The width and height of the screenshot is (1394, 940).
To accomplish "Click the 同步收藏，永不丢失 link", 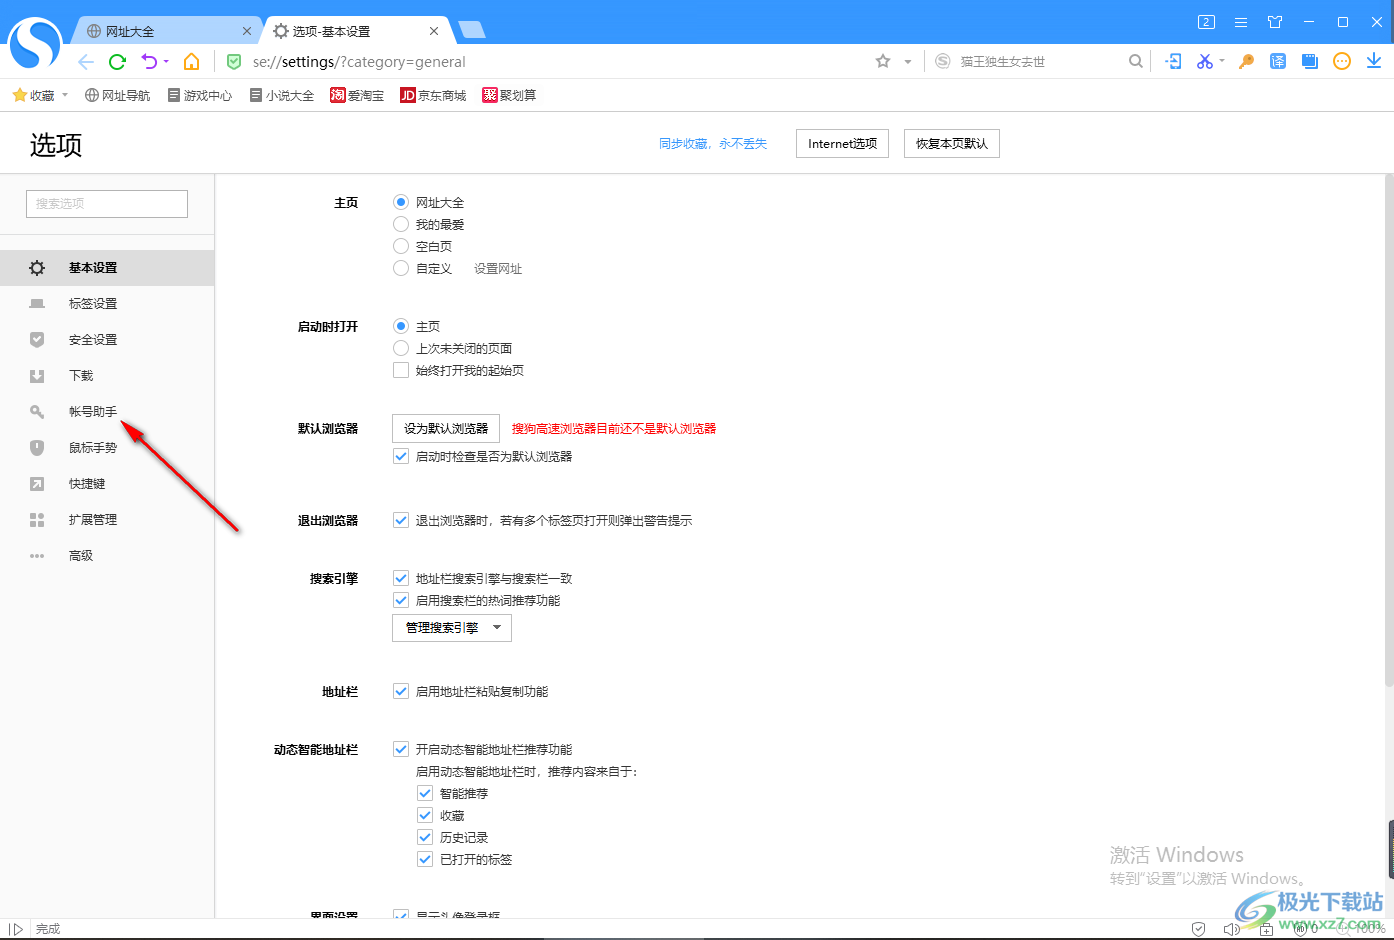I will point(713,144).
